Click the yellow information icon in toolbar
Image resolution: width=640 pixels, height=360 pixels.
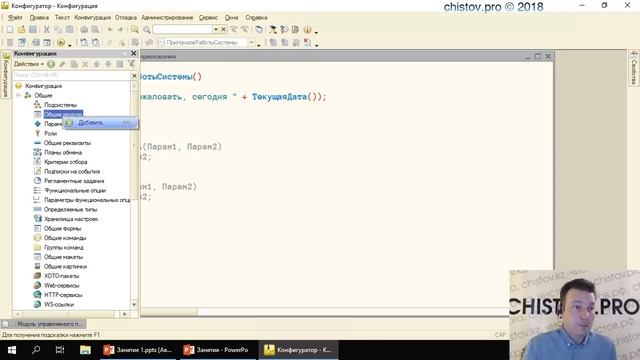pos(307,29)
